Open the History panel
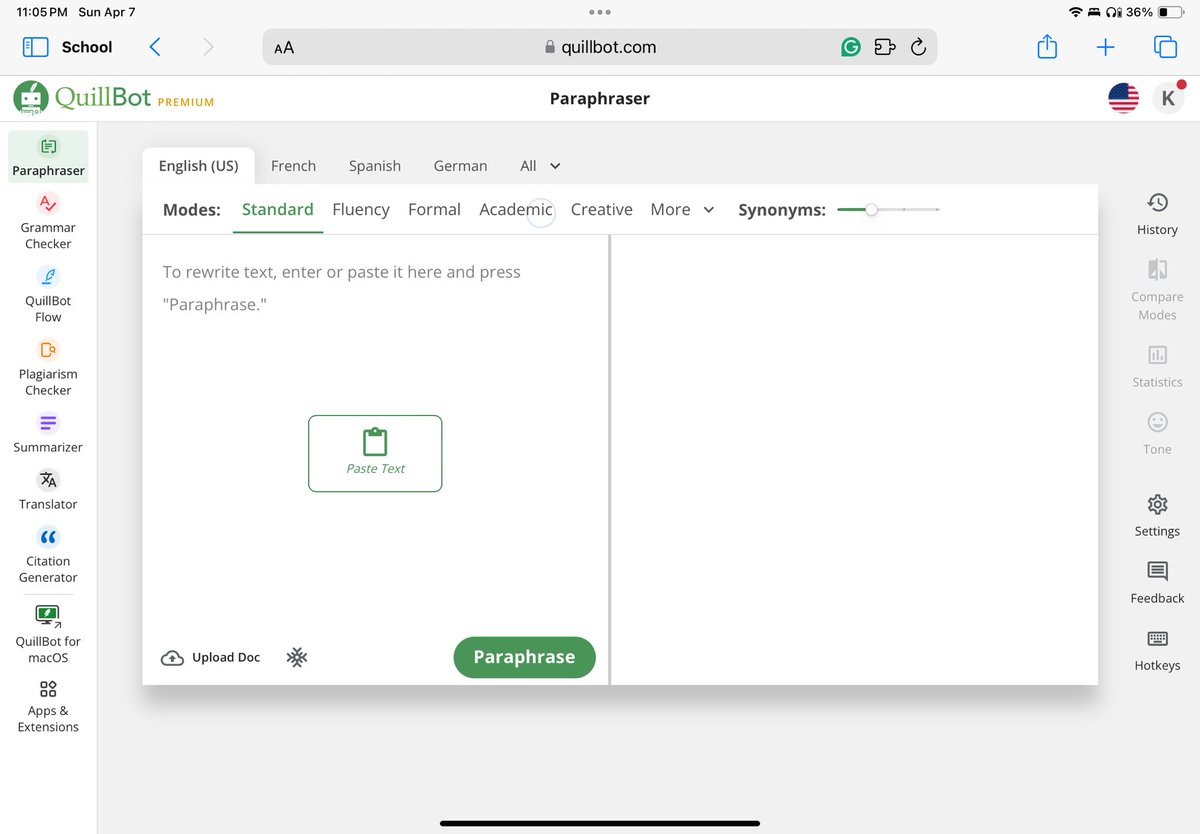Image resolution: width=1200 pixels, height=834 pixels. 1157,214
